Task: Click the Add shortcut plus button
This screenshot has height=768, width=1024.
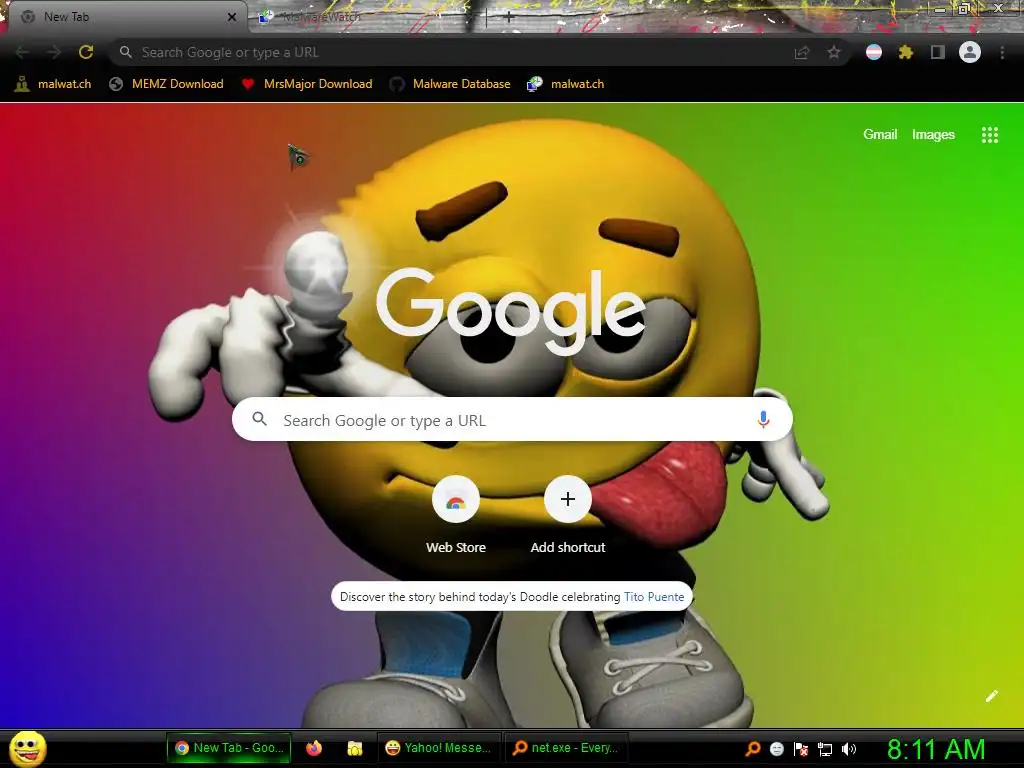Action: coord(568,500)
